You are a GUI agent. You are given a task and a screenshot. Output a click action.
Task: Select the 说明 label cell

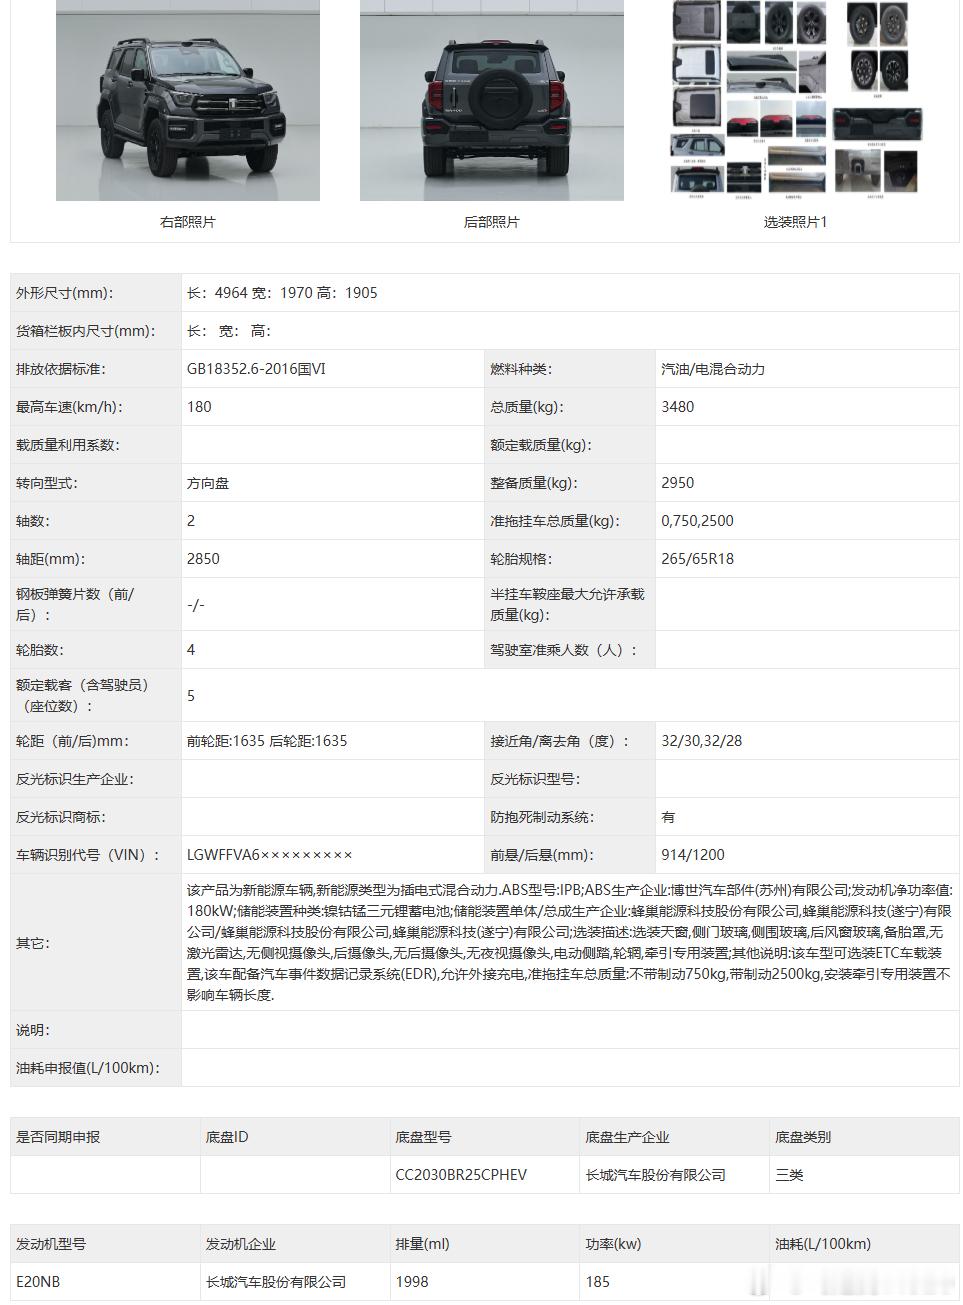96,1030
